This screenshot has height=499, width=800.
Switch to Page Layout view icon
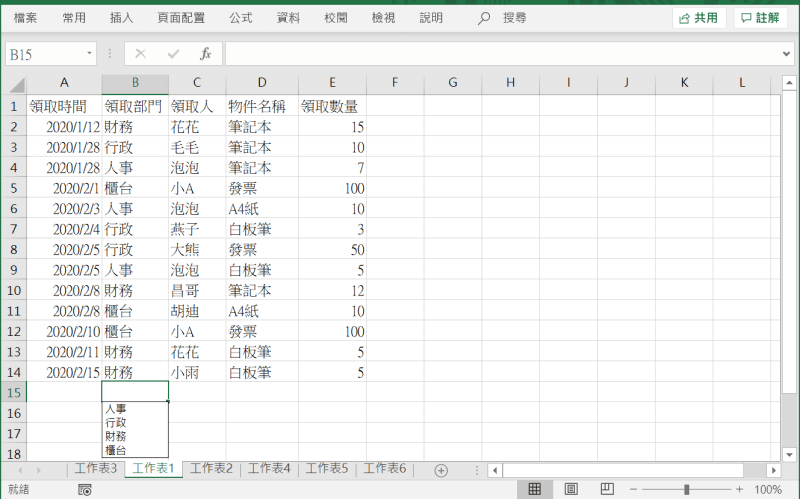(571, 489)
